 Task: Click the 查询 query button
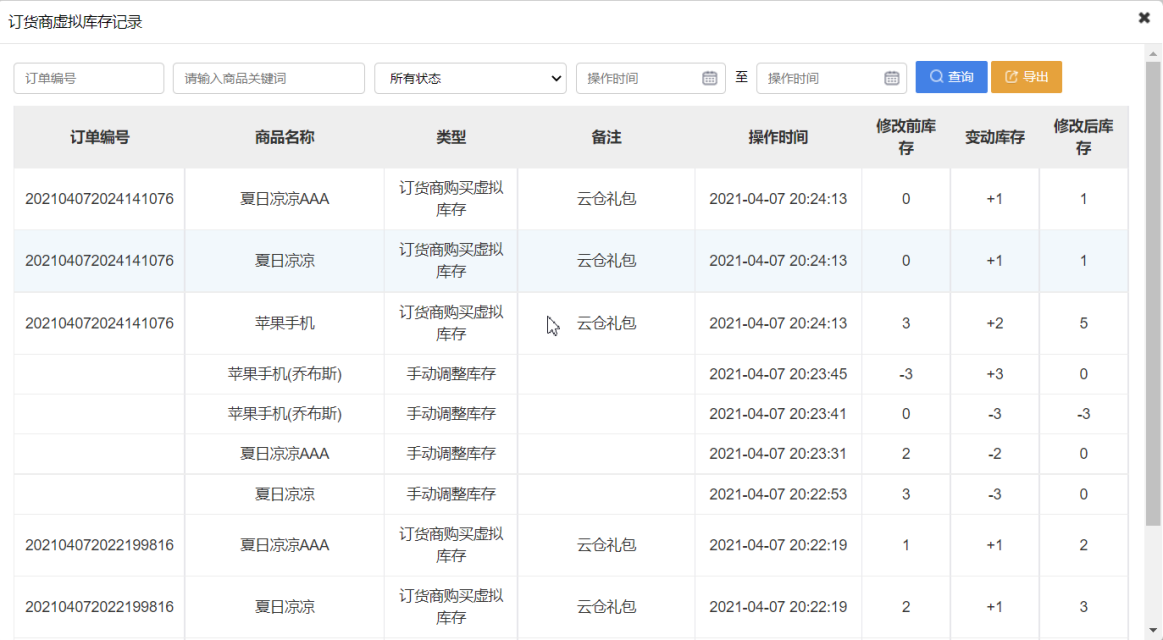pos(951,77)
